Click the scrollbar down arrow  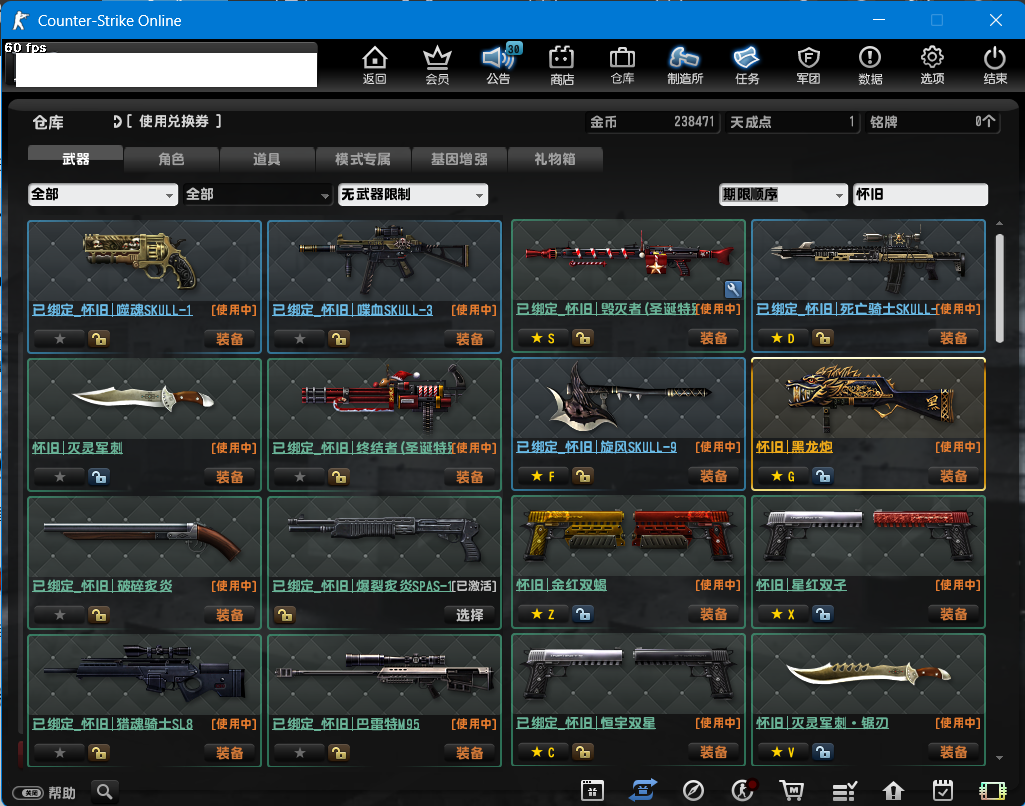click(999, 758)
